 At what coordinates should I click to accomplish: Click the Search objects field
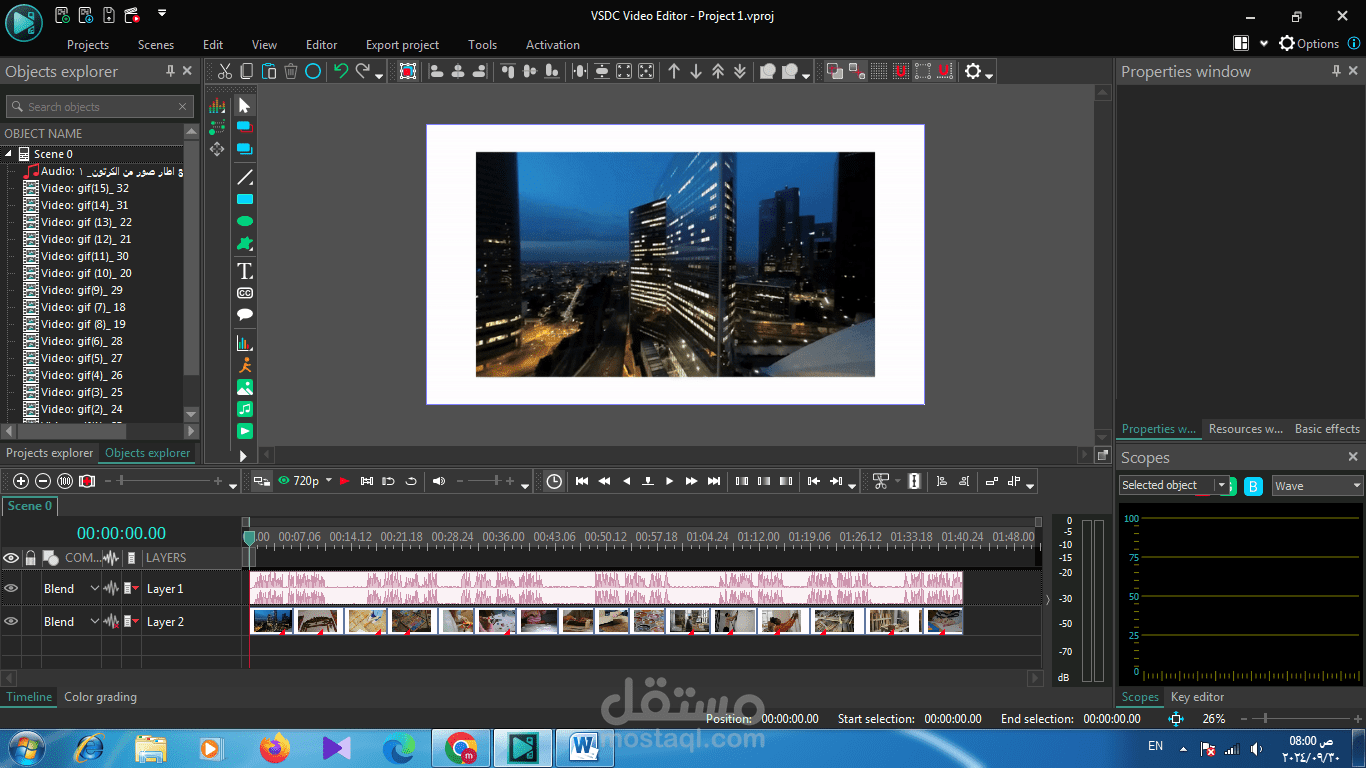pos(99,107)
